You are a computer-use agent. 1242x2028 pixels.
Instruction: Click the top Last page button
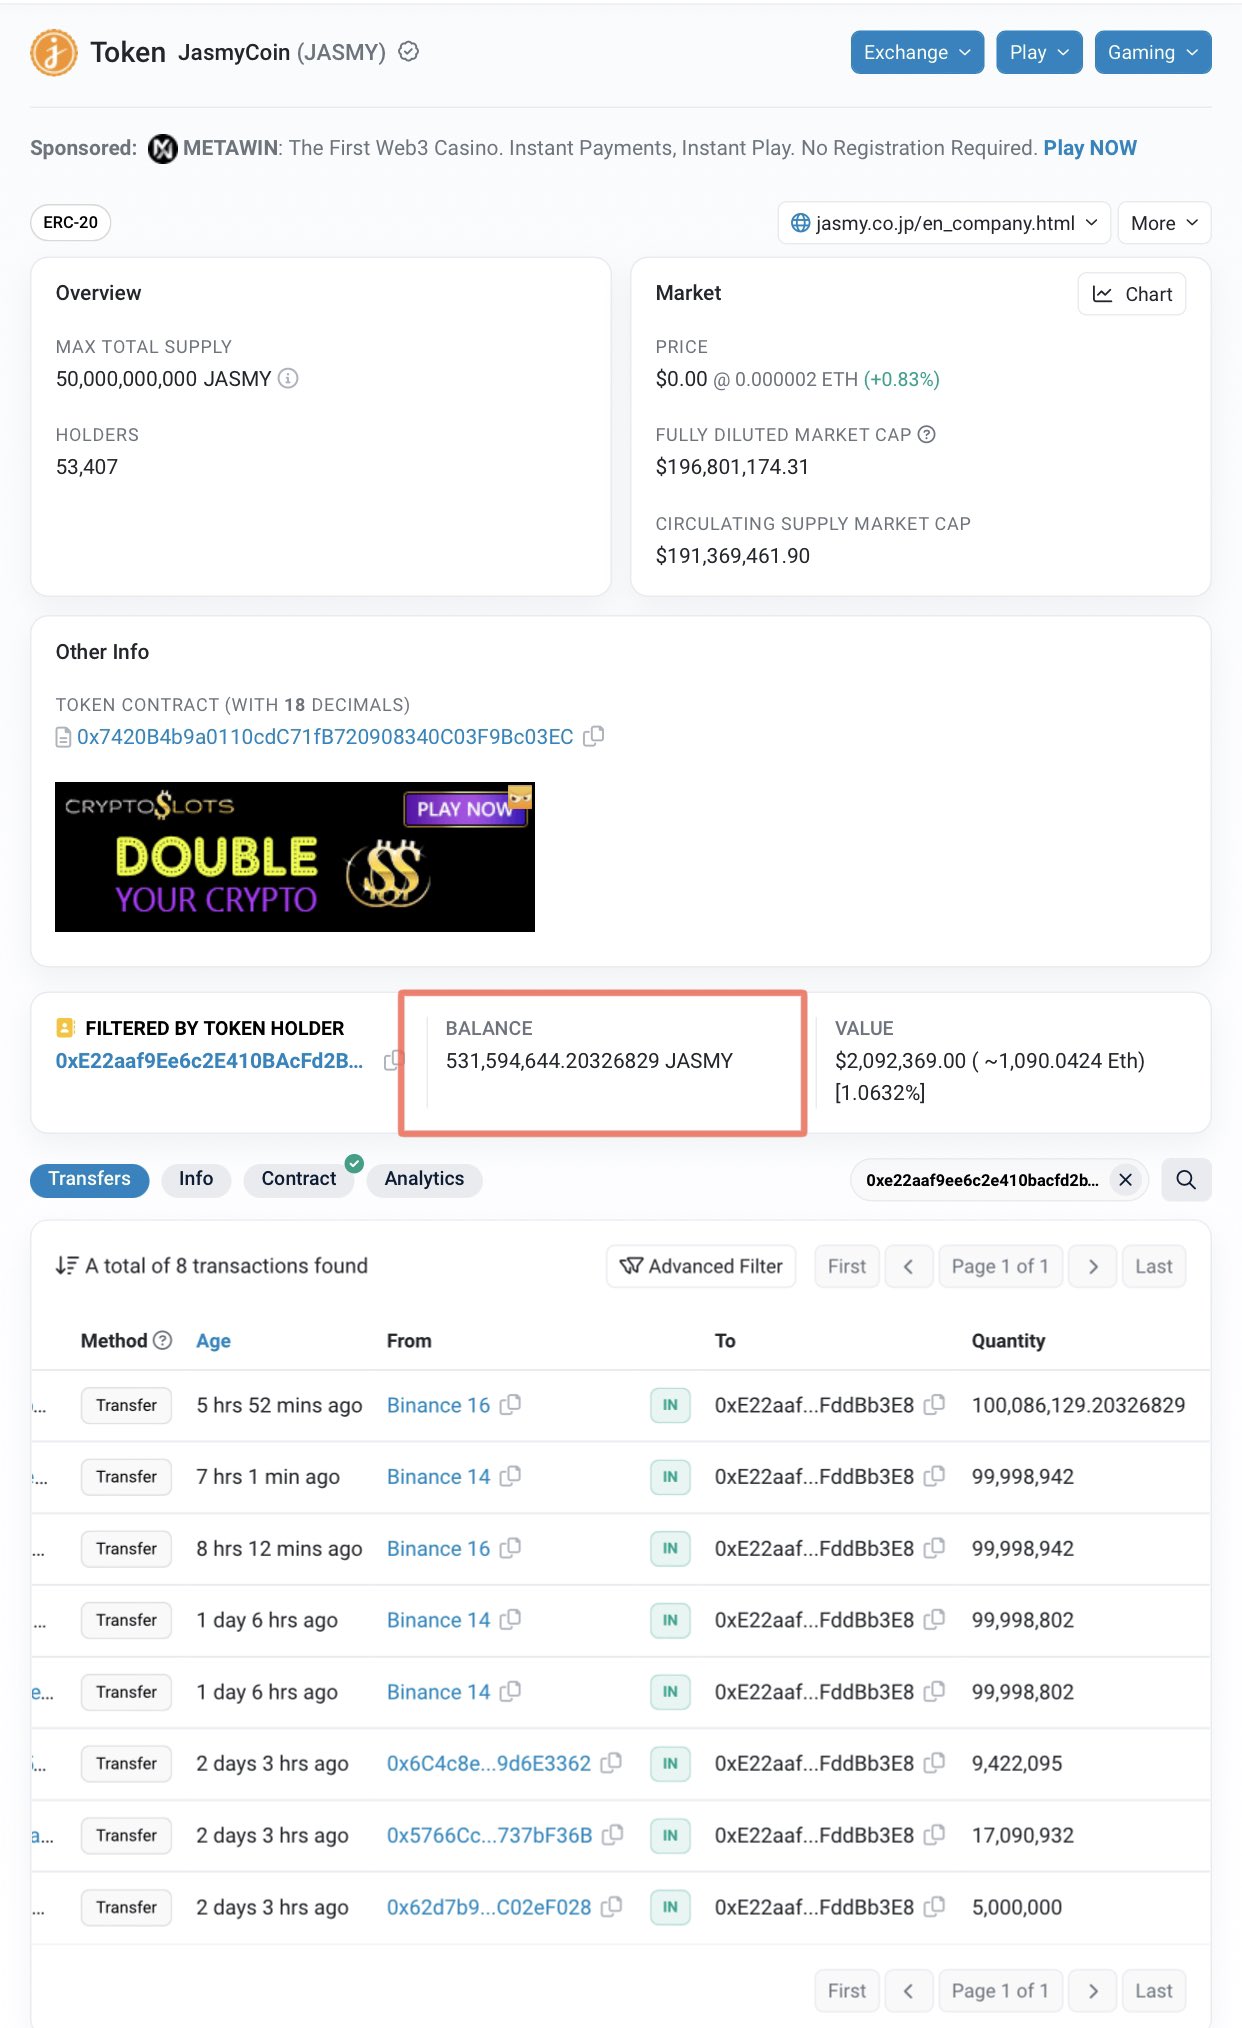coord(1154,1266)
